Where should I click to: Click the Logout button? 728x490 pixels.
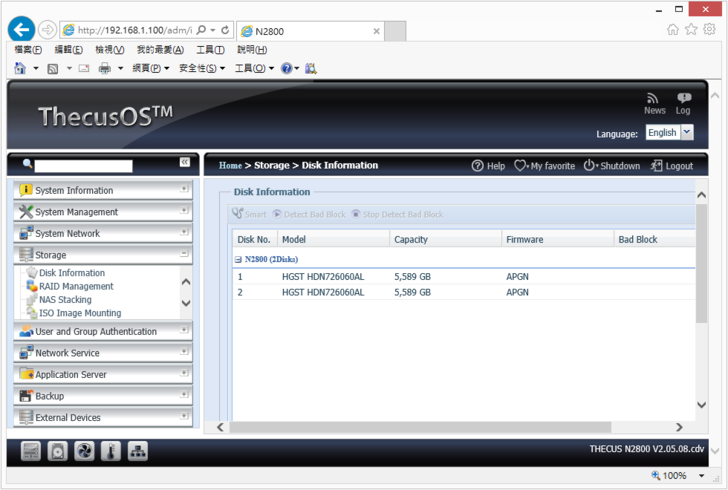[x=672, y=166]
